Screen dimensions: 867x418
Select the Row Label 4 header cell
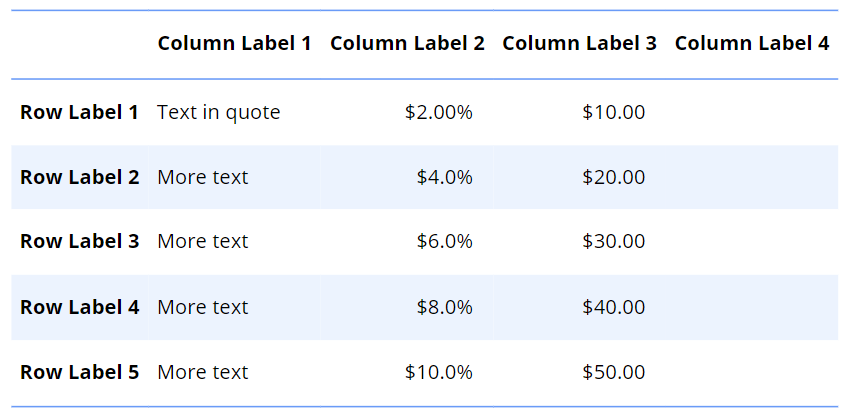click(x=79, y=307)
